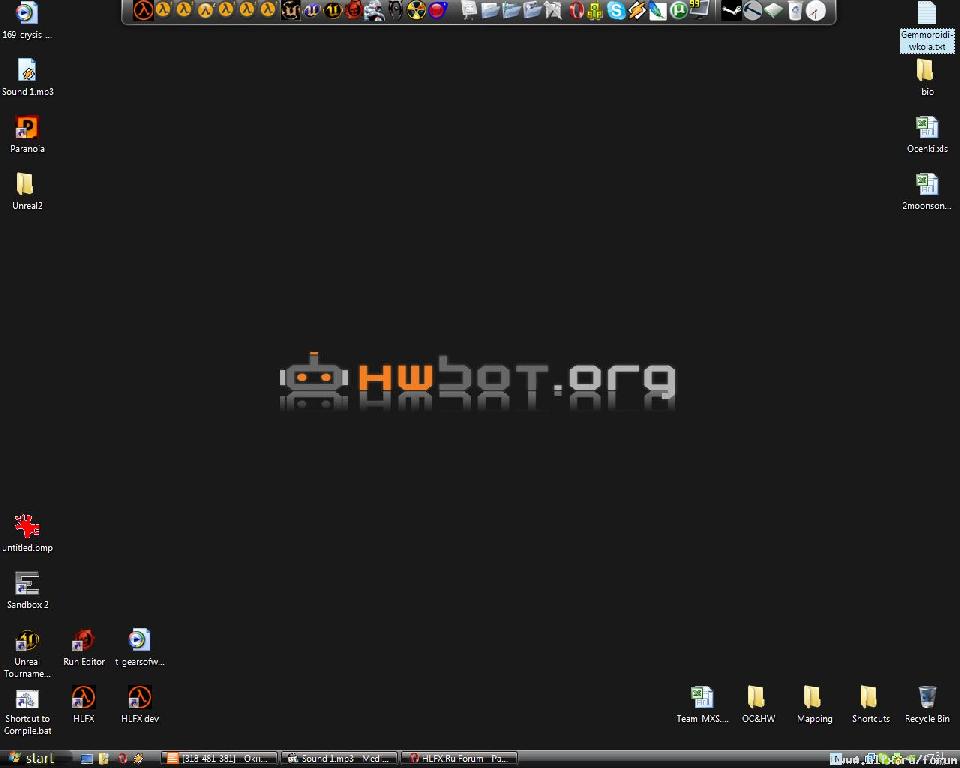Switch to the '[313 481 381]' taskbar window
Image resolution: width=960 pixels, height=768 pixels.
click(220, 759)
